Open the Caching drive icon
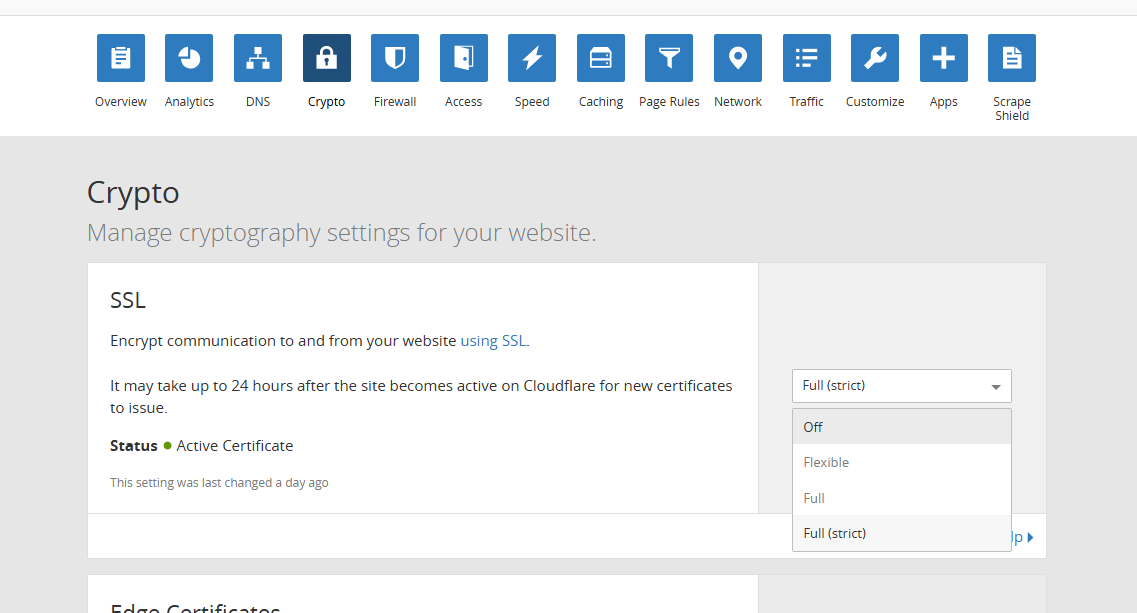The width and height of the screenshot is (1137, 613). pyautogui.click(x=601, y=58)
